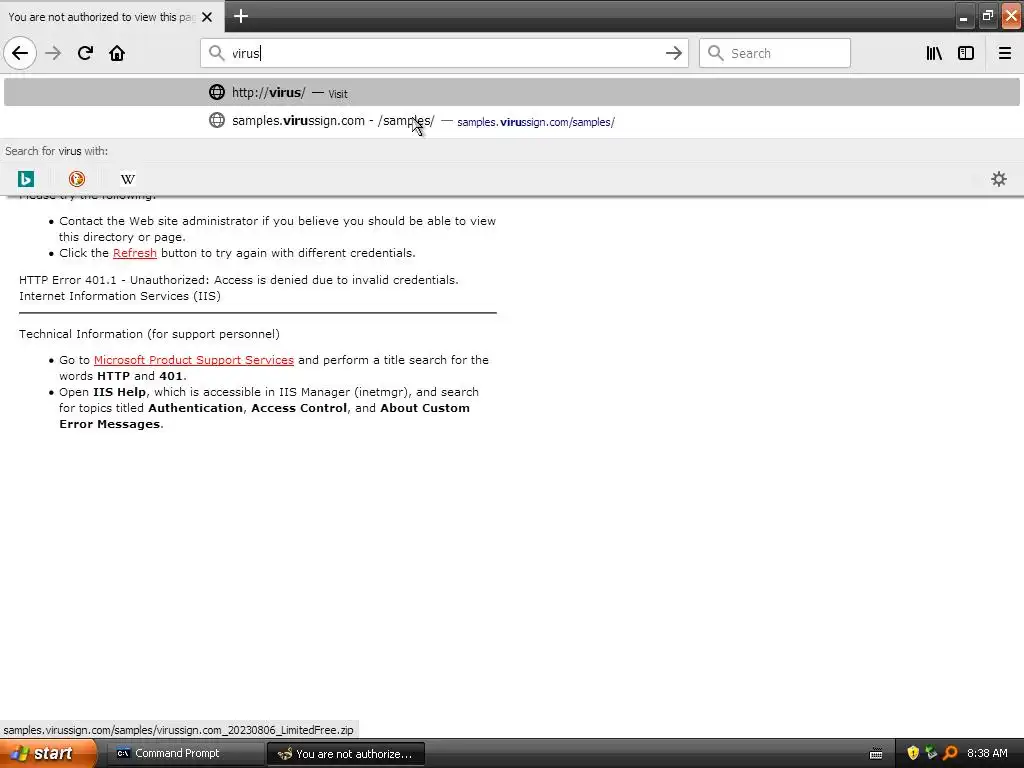Search for virus with DuckDuckGo
Image resolution: width=1024 pixels, height=768 pixels.
coord(76,178)
